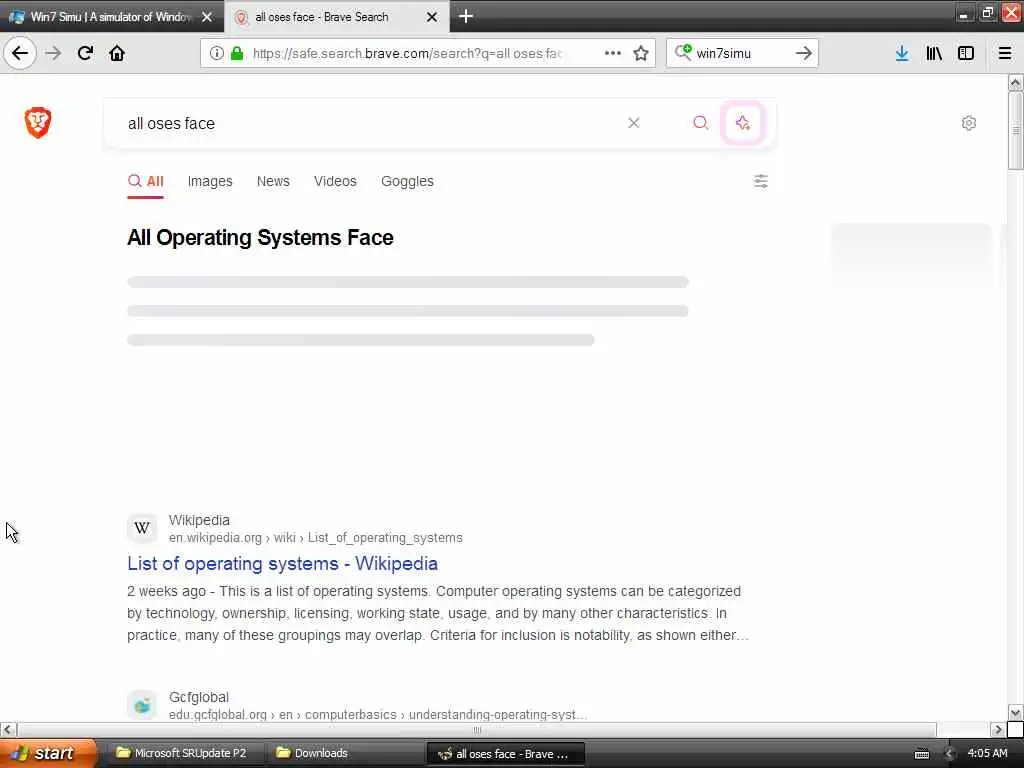This screenshot has width=1024, height=768.
Task: Click the Gcfglobal favicon
Action: point(142,705)
